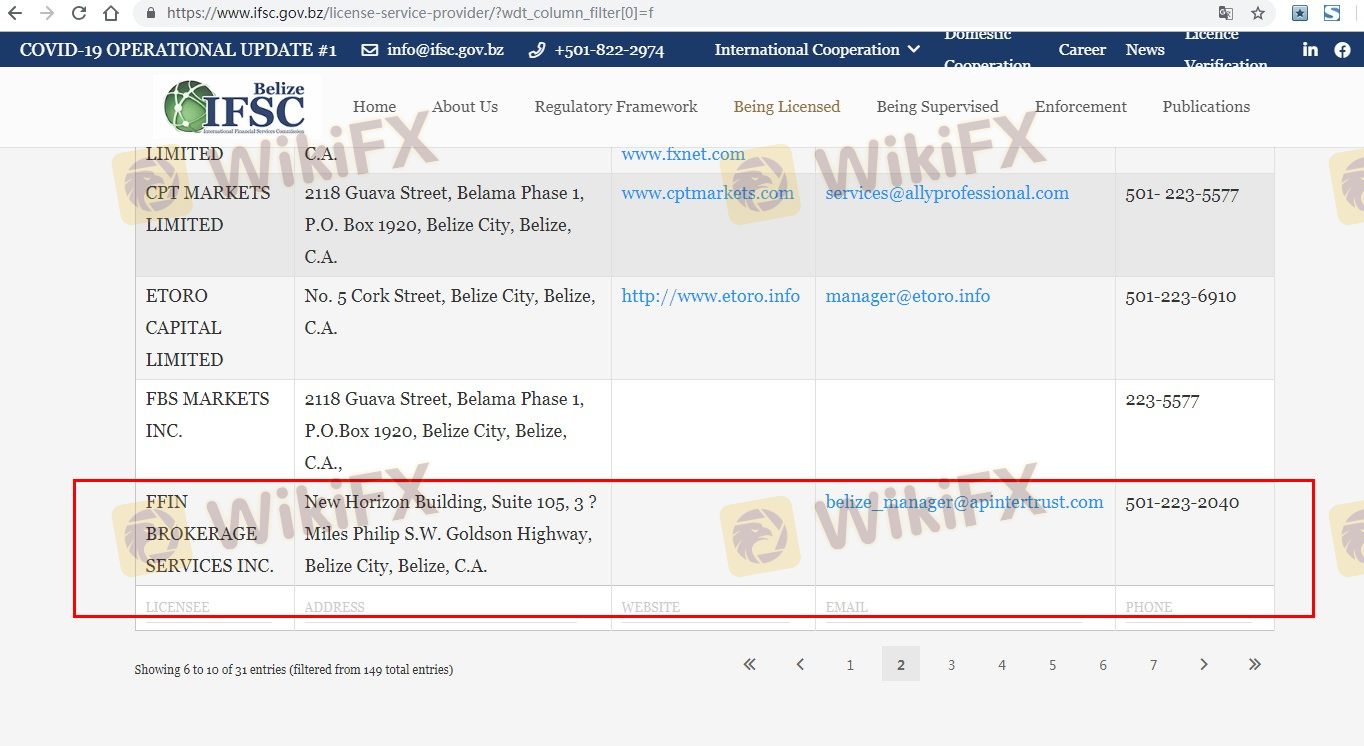Click the browser back arrow

tap(15, 14)
